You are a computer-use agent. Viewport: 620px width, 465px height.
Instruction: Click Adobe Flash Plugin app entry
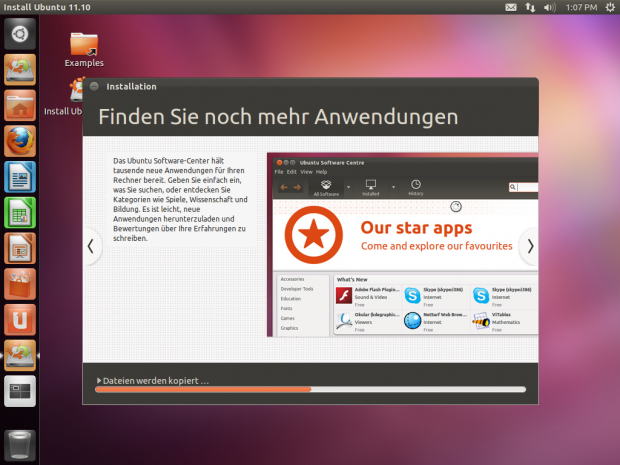(368, 297)
